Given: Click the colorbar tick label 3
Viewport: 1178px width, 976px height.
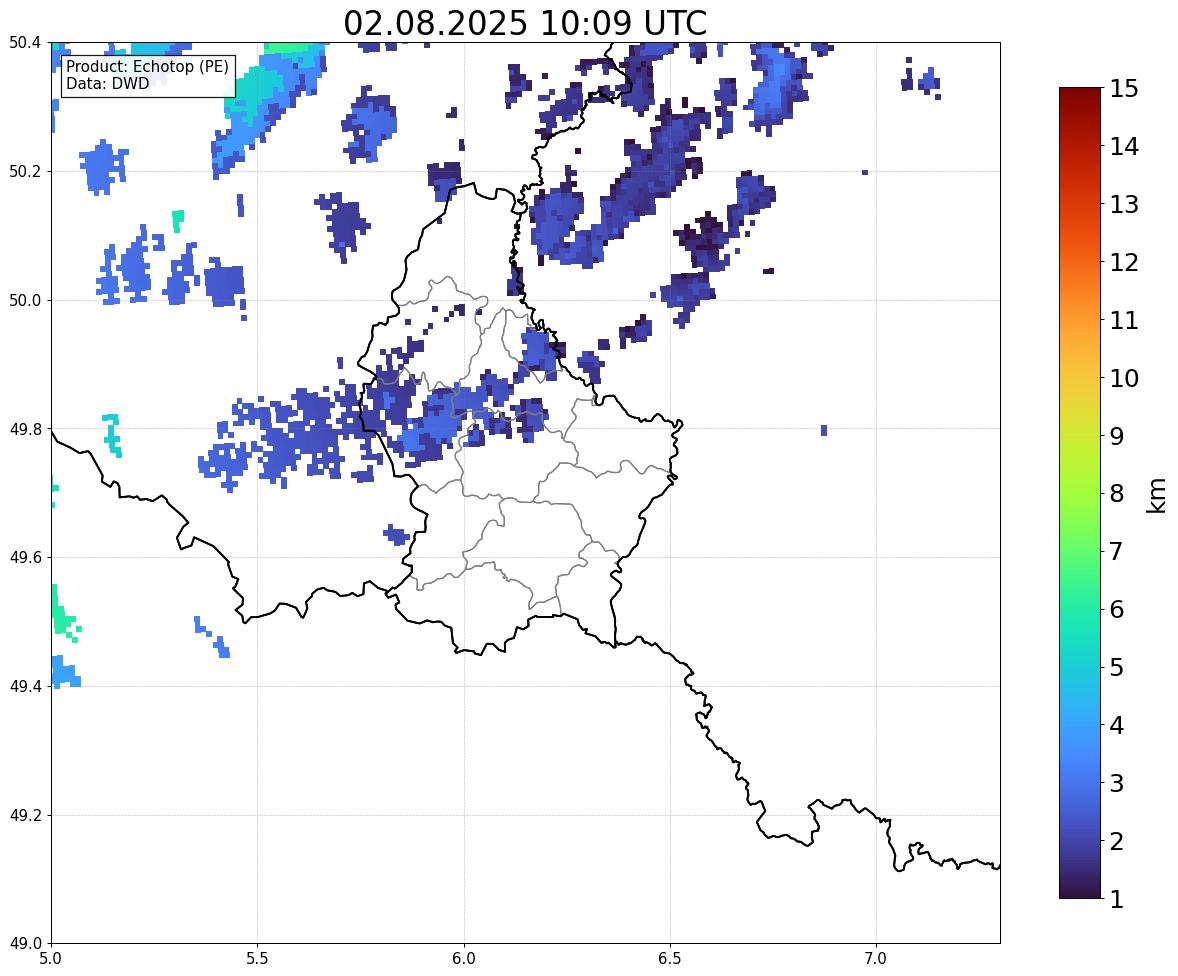Looking at the screenshot, I should (x=1116, y=783).
